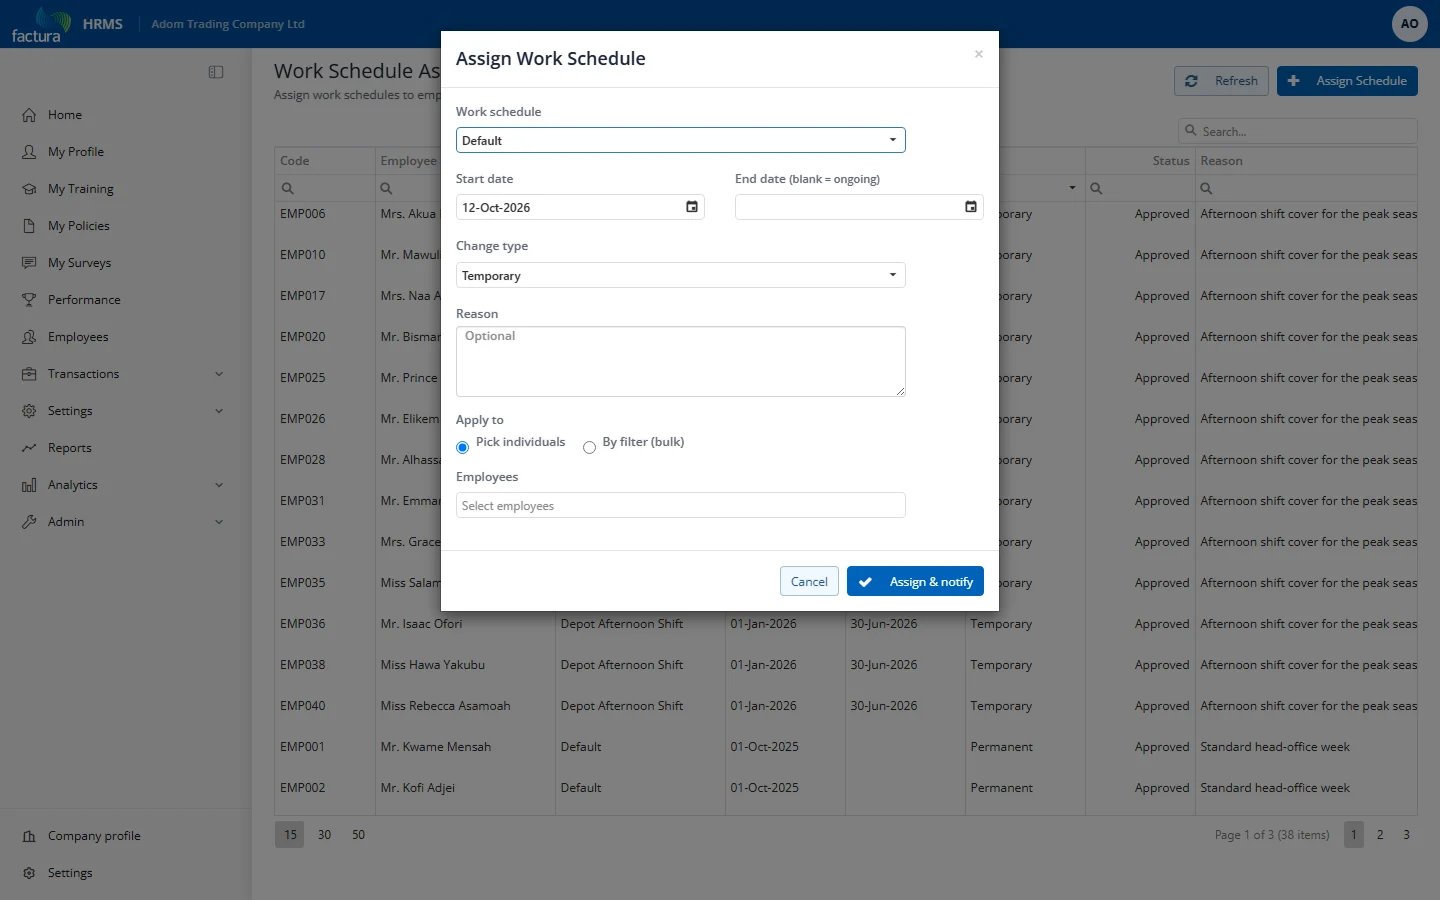Select Pick individuals radio option

(x=462, y=447)
